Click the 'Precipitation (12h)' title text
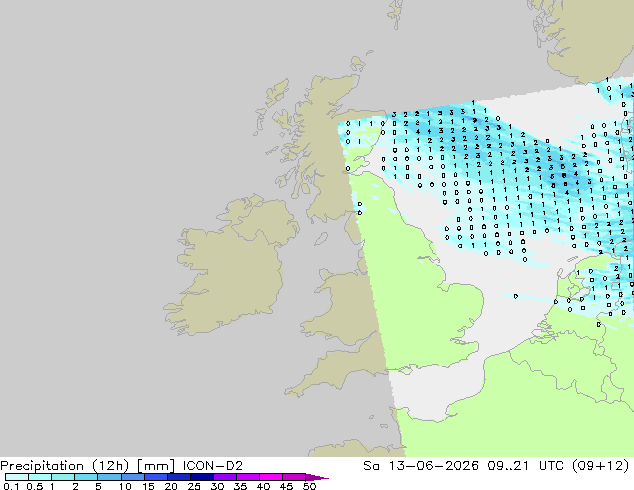Viewport: 634px width, 490px height. (65, 466)
